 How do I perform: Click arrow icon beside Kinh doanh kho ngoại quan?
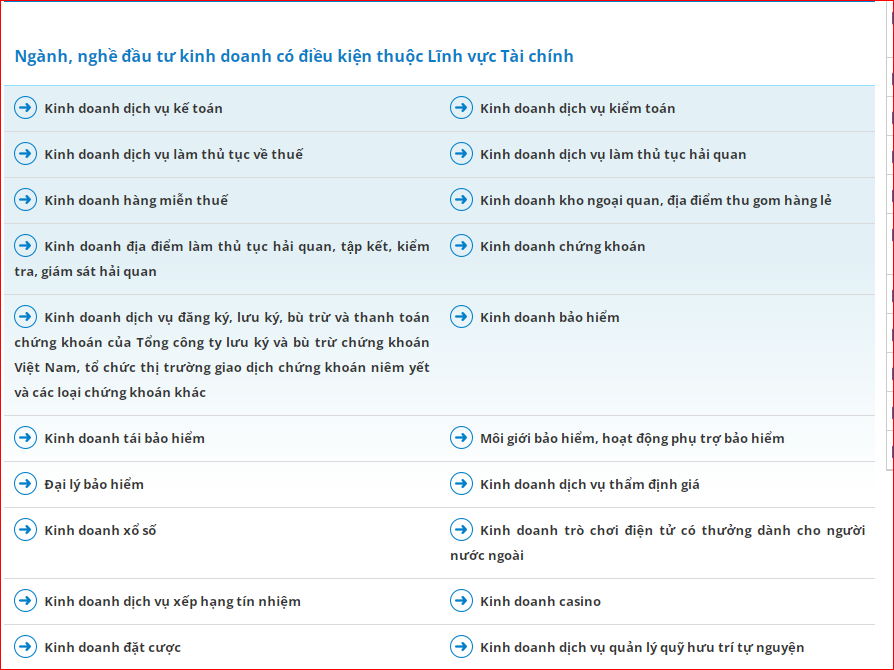[461, 200]
